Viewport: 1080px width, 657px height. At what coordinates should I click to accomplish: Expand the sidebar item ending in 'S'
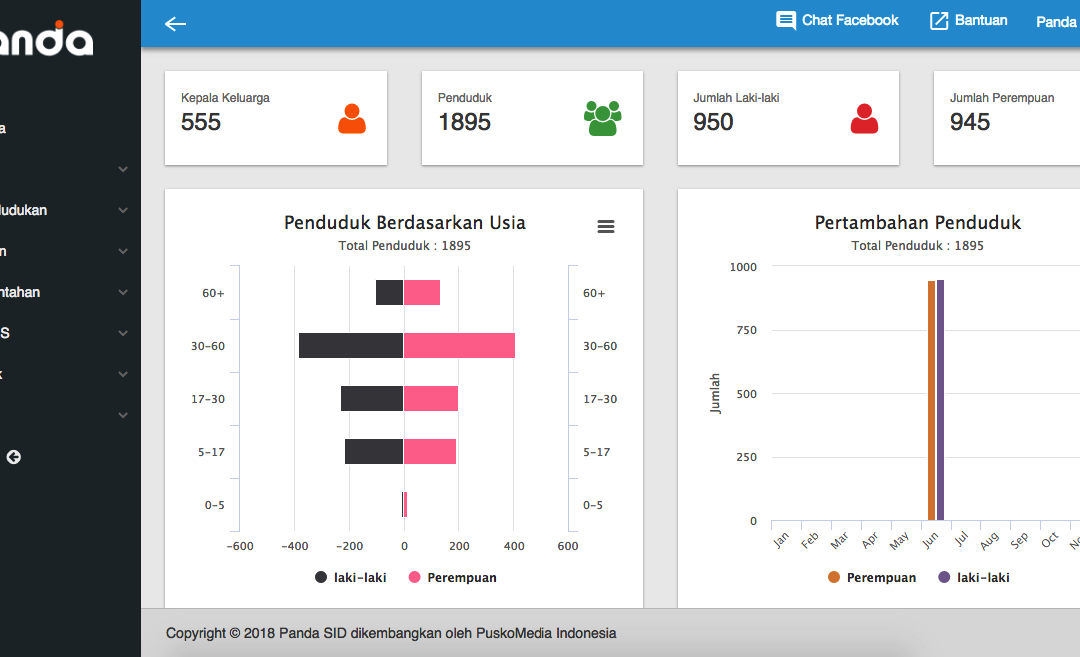(x=123, y=333)
